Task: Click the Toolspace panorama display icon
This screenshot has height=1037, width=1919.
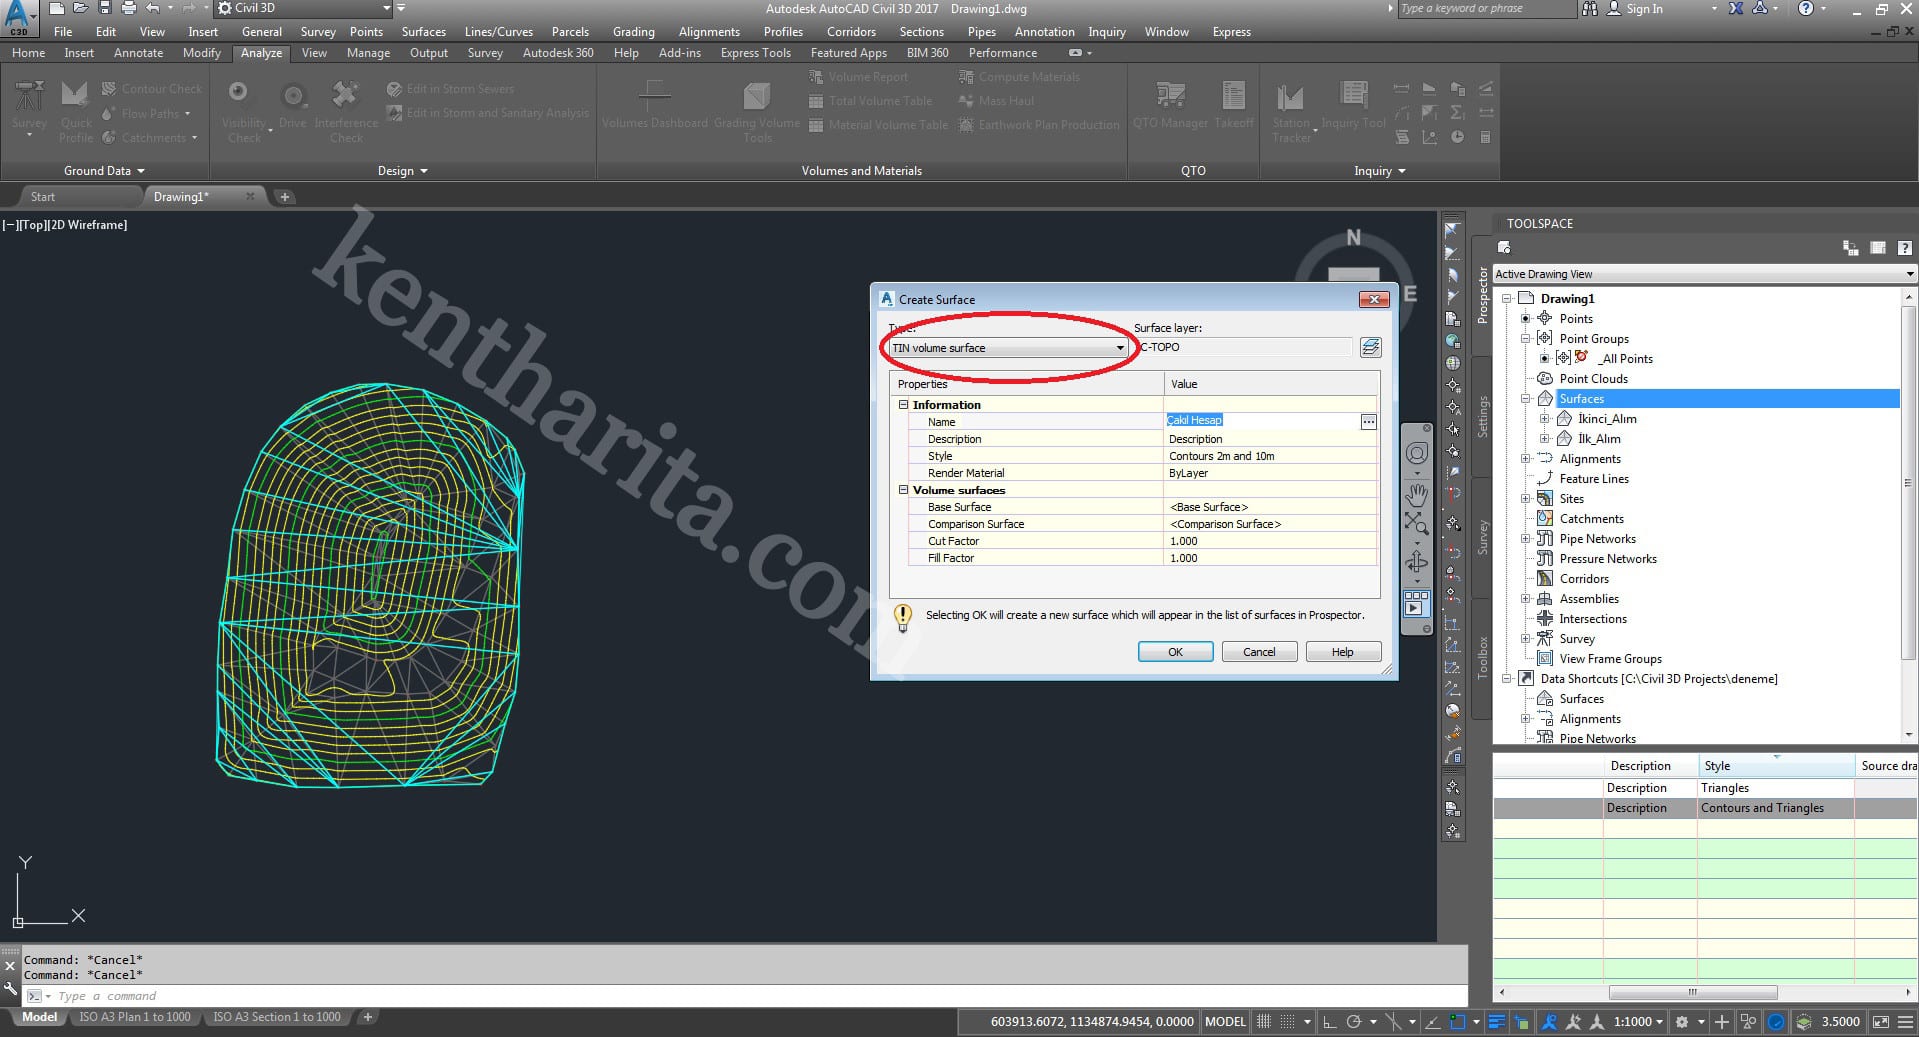Action: (1877, 248)
